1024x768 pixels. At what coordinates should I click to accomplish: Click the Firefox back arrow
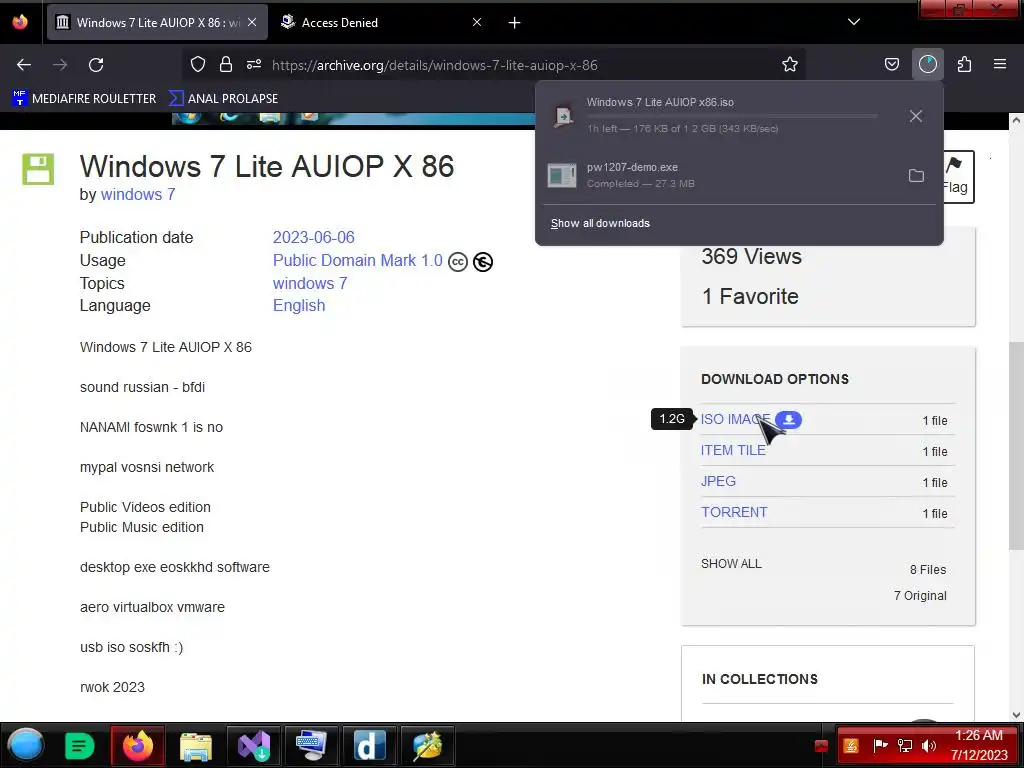pos(24,65)
